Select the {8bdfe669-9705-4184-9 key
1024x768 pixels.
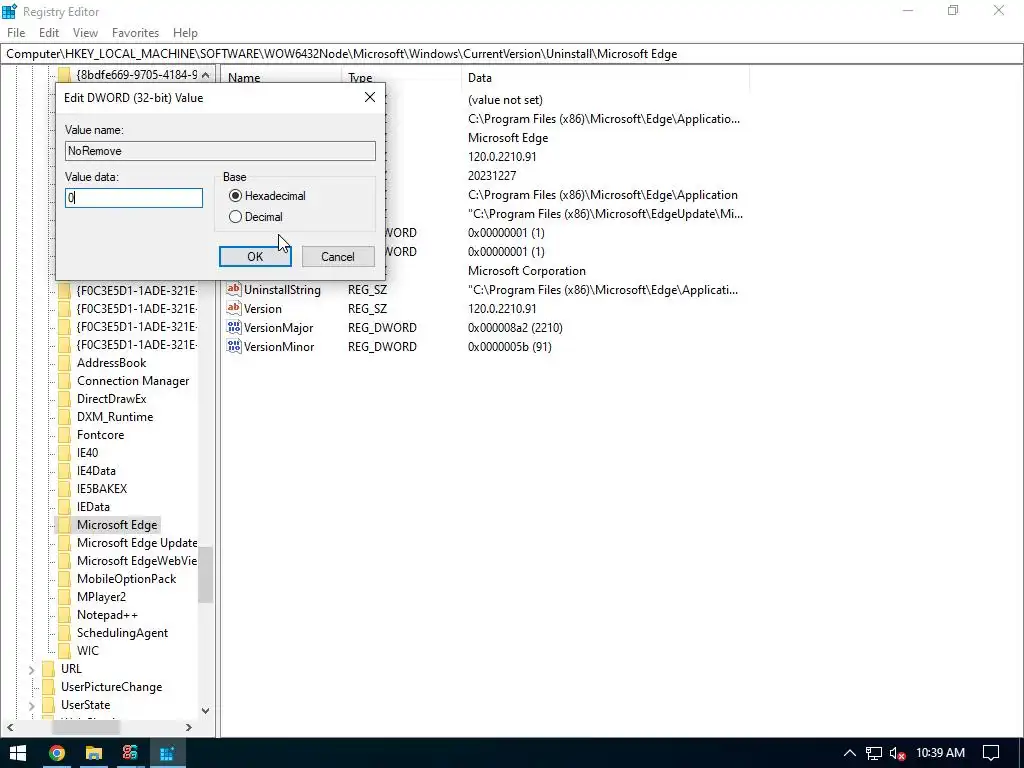[x=136, y=74]
